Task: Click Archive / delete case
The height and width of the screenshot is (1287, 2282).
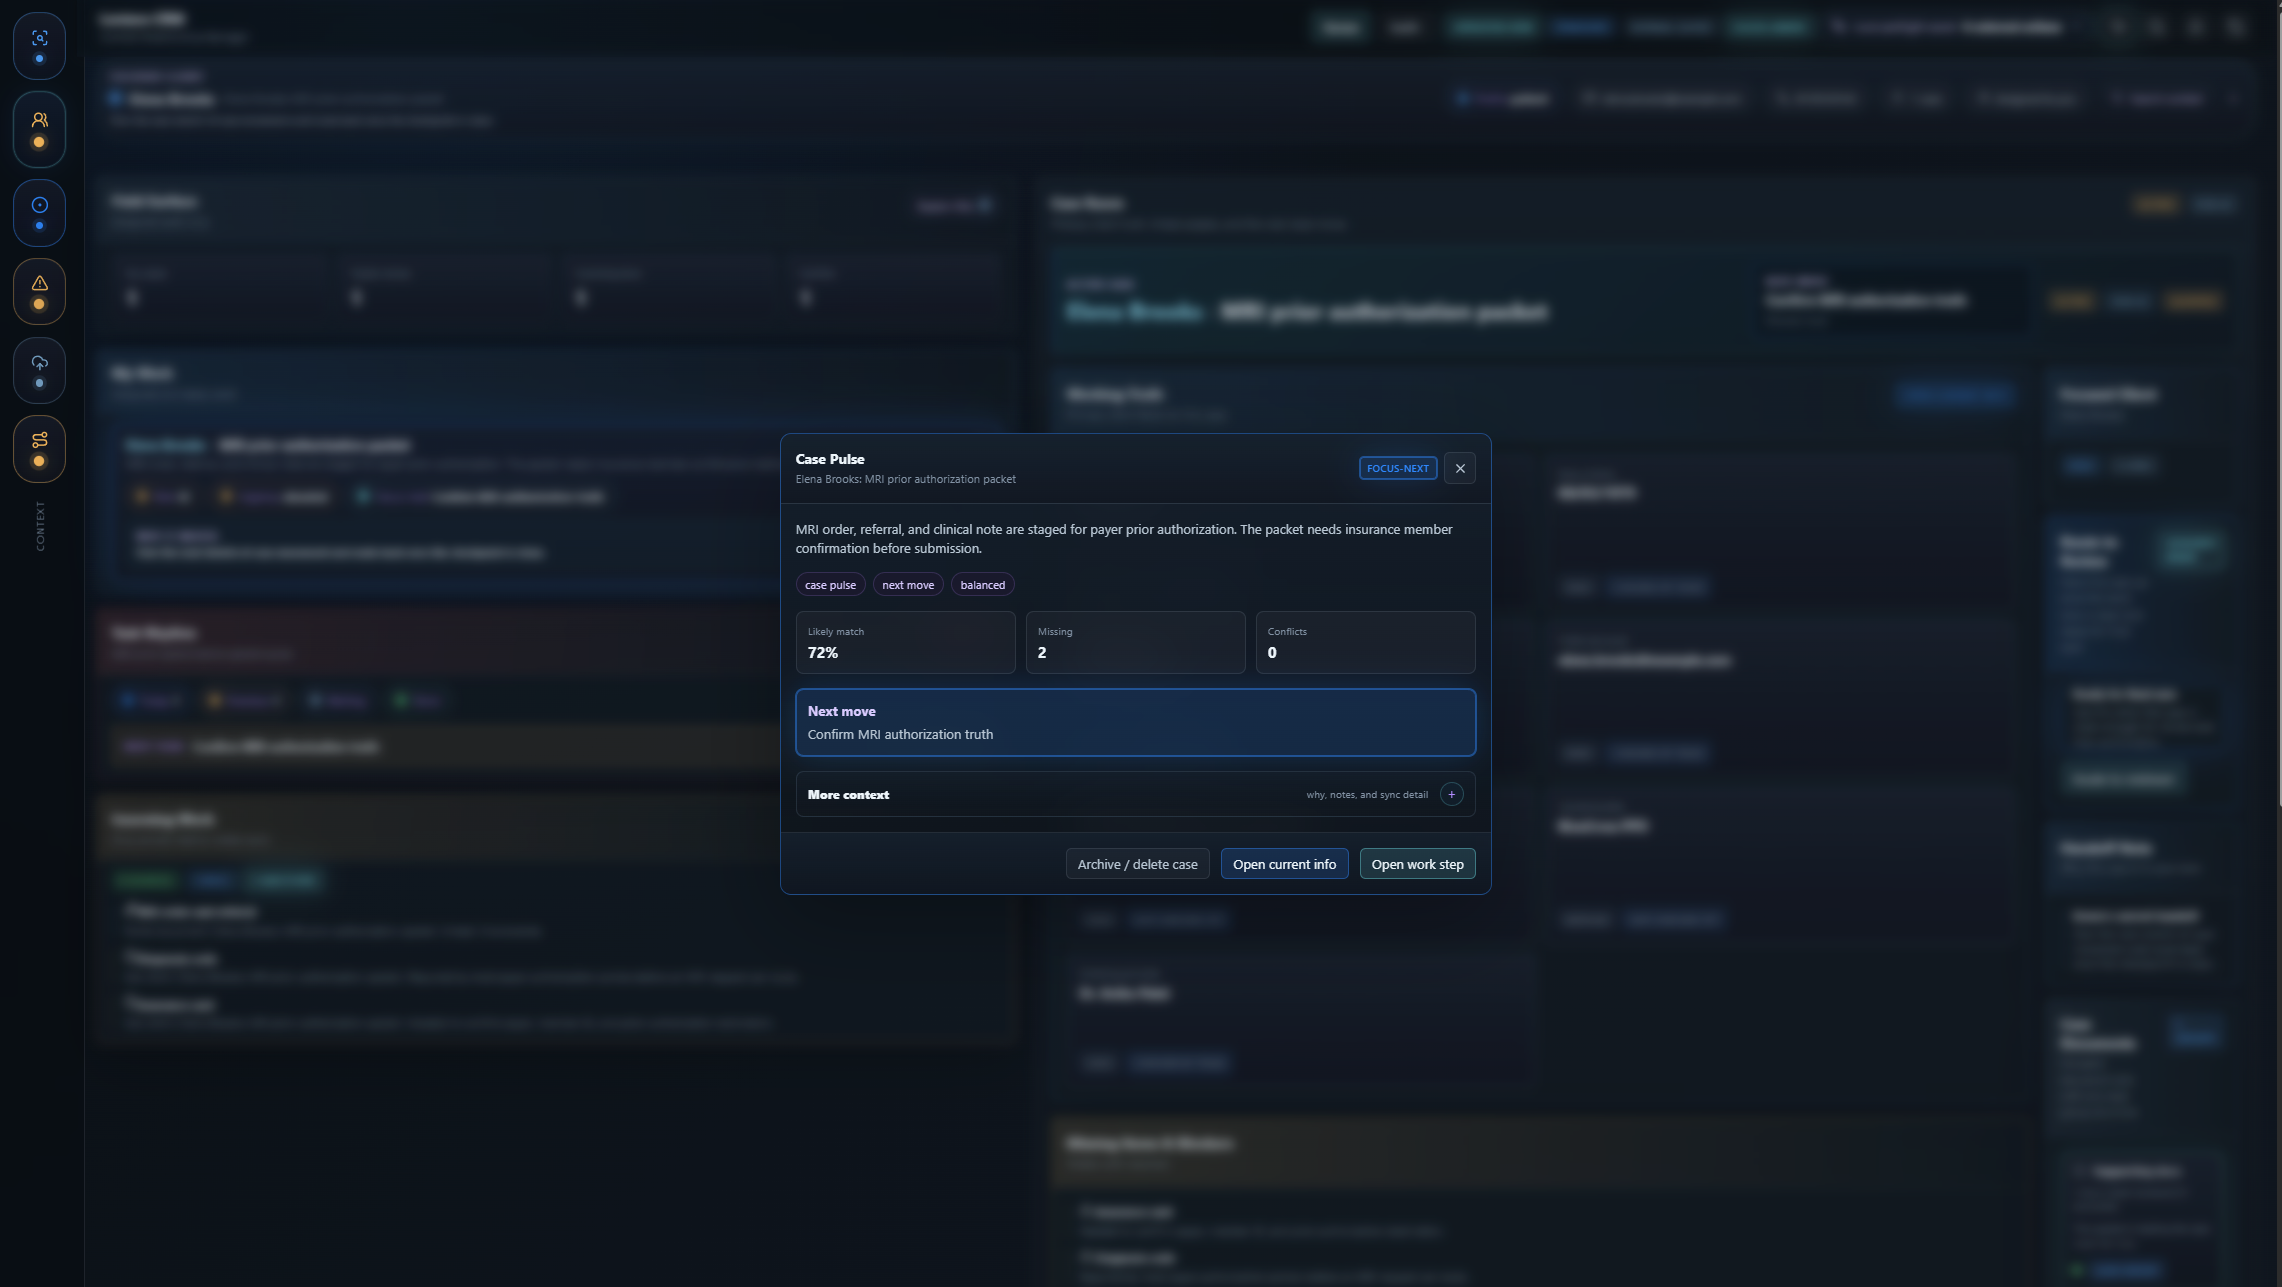Action: [x=1137, y=864]
